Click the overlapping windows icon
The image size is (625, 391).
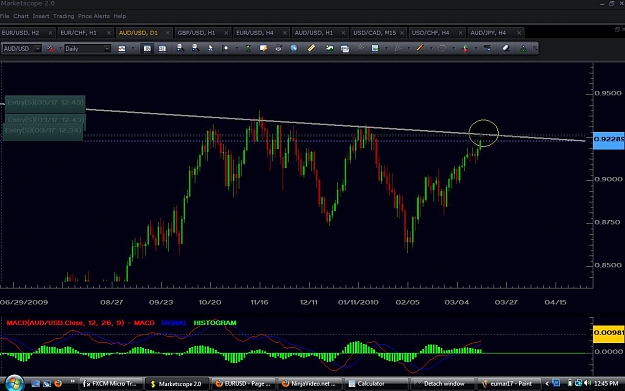pos(345,49)
